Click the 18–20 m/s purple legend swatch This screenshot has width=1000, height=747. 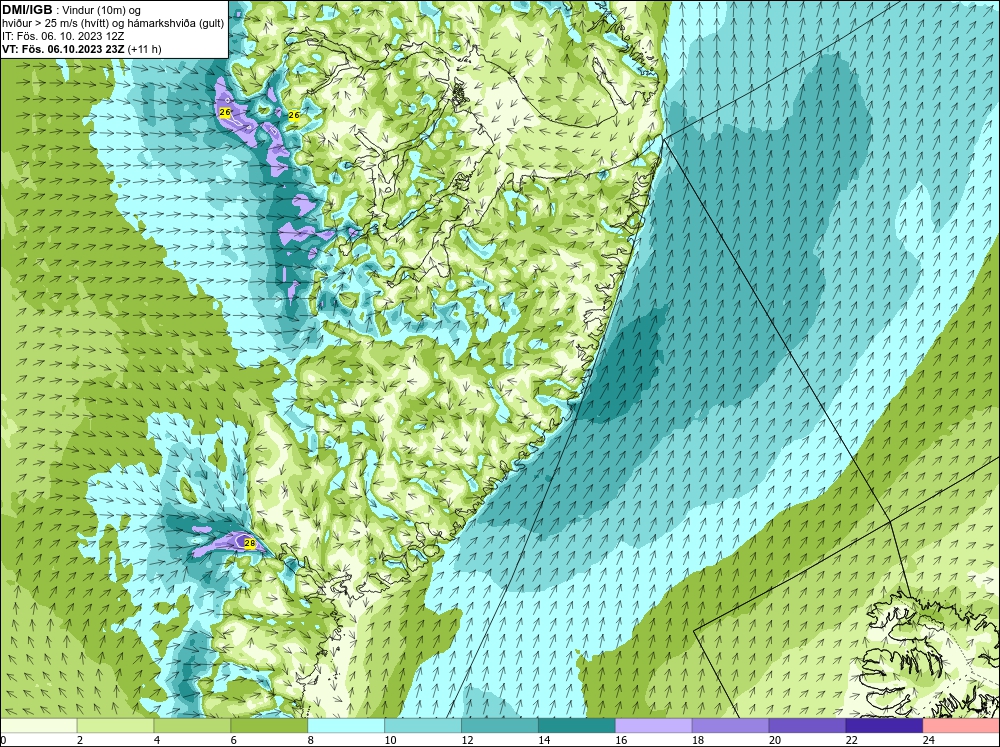(x=730, y=726)
